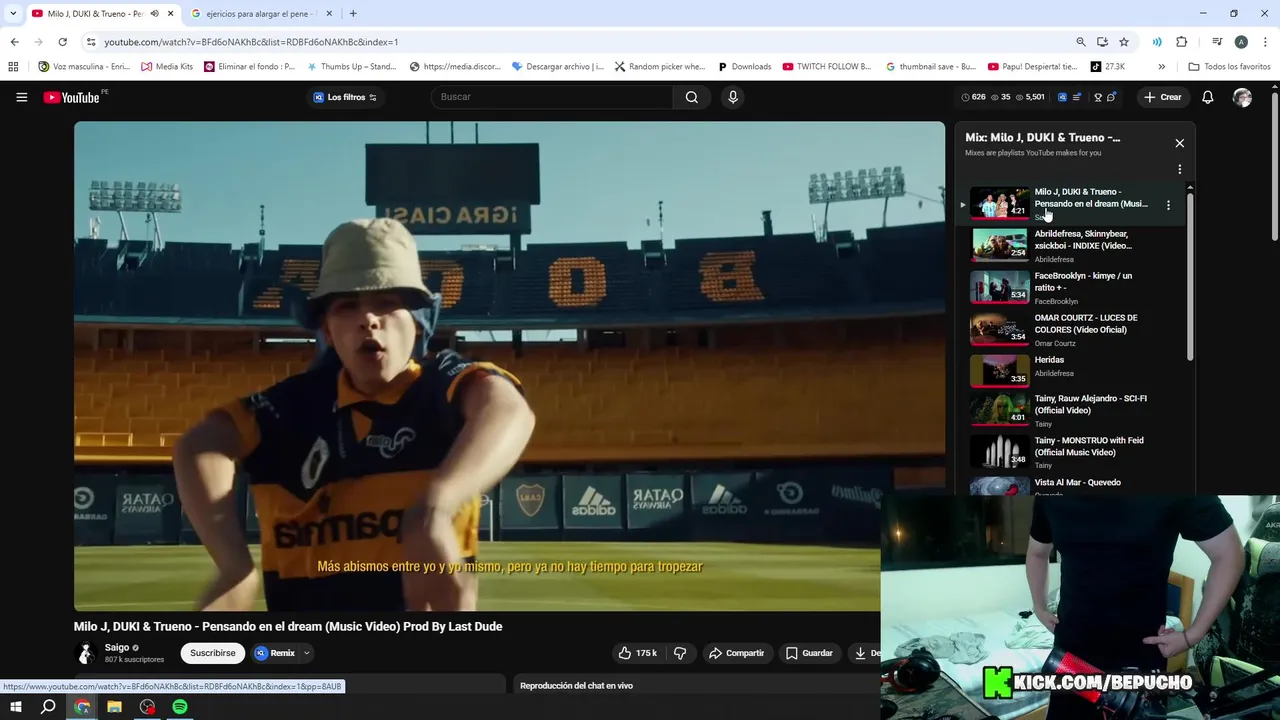1280x720 pixels.
Task: Open the Crear create button
Action: [x=1163, y=97]
